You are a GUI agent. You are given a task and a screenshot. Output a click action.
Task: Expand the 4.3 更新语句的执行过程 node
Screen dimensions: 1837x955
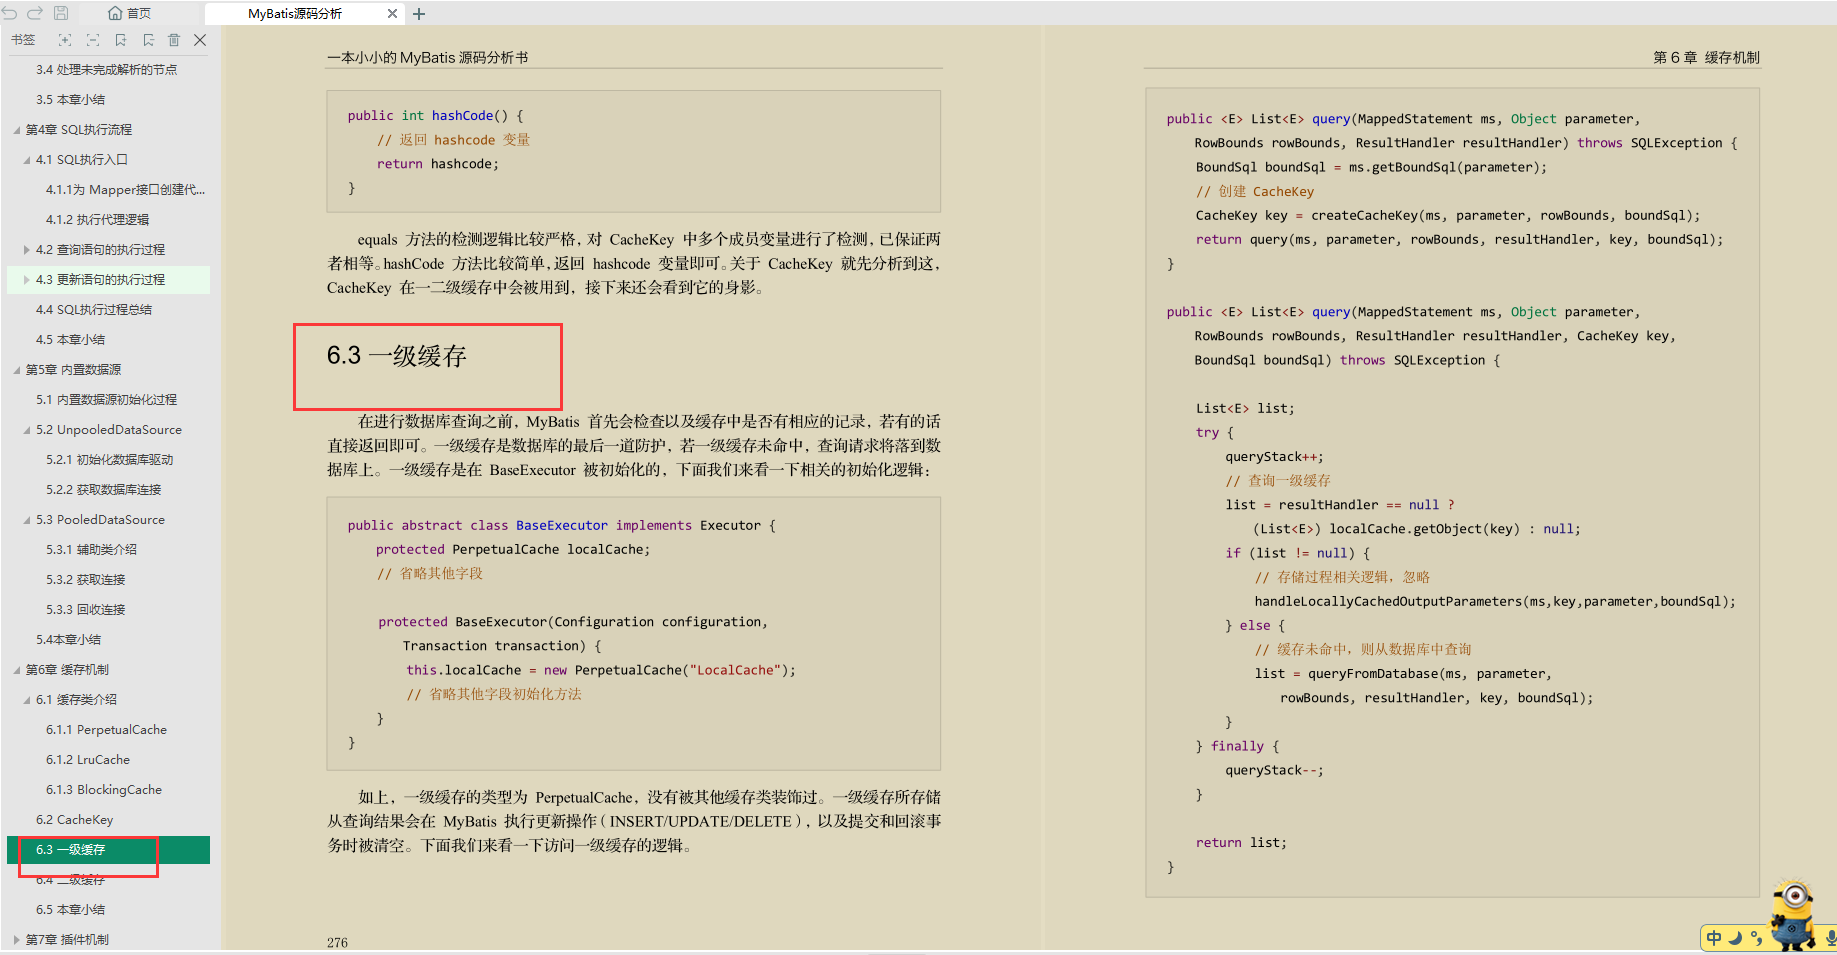point(27,280)
